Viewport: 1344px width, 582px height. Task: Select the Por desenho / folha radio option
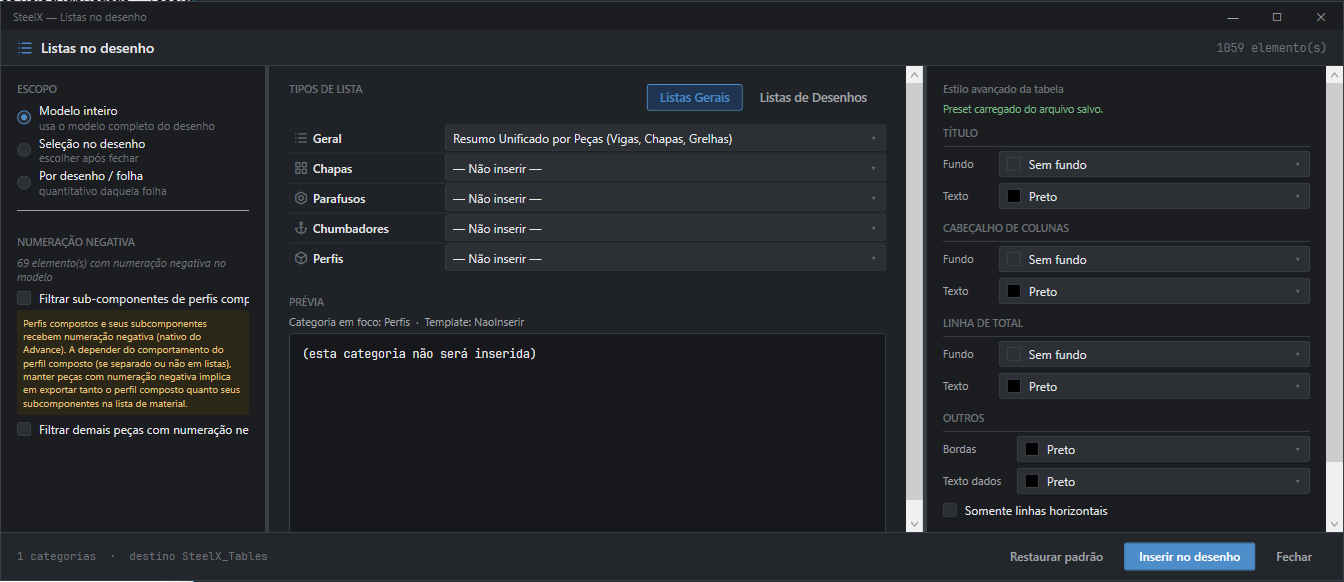point(24,182)
